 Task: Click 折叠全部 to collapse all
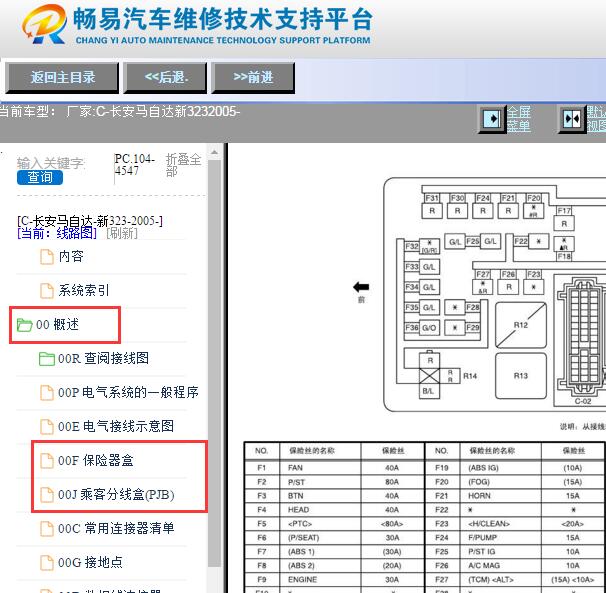point(183,165)
